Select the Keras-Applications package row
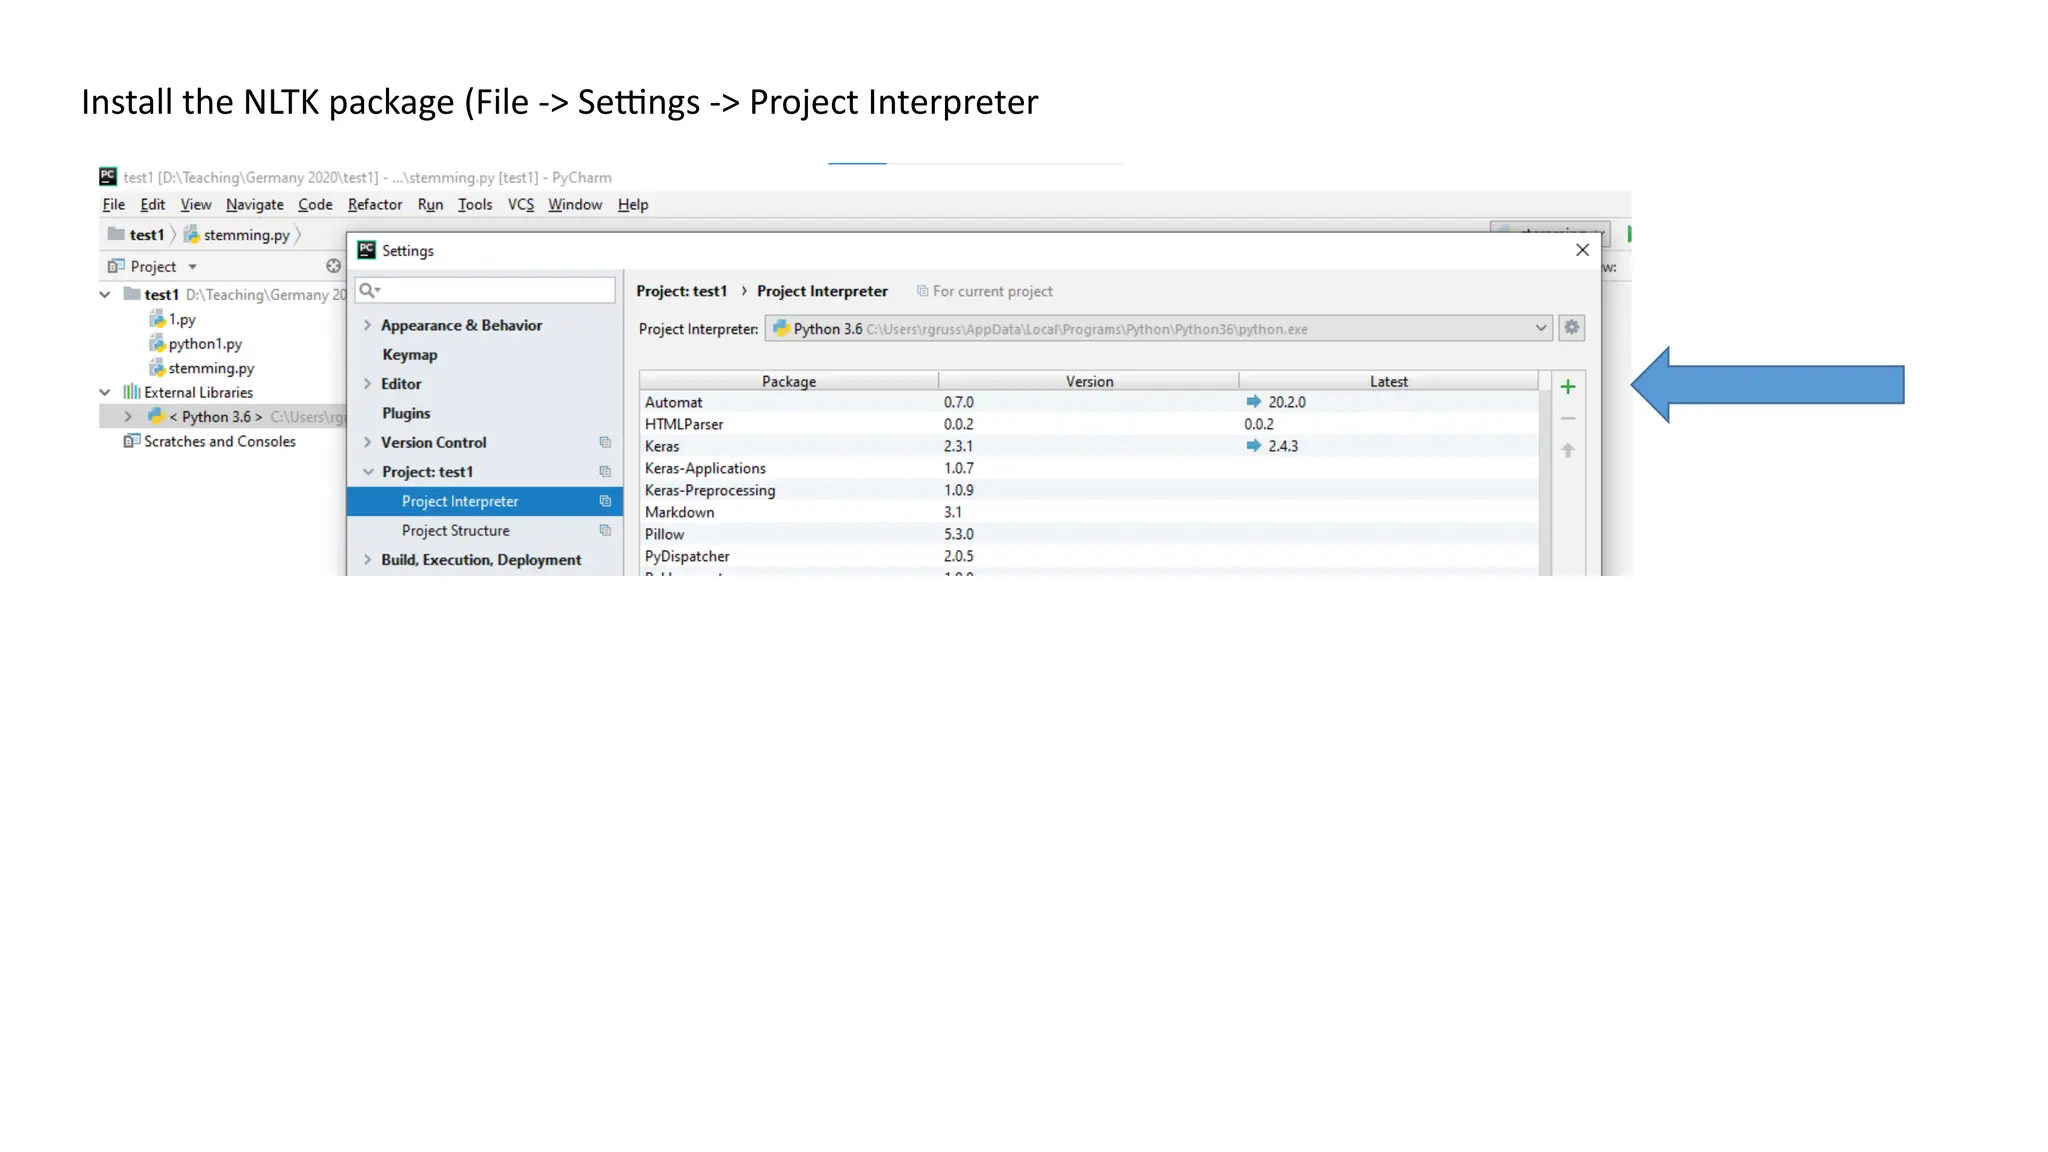 click(1089, 468)
